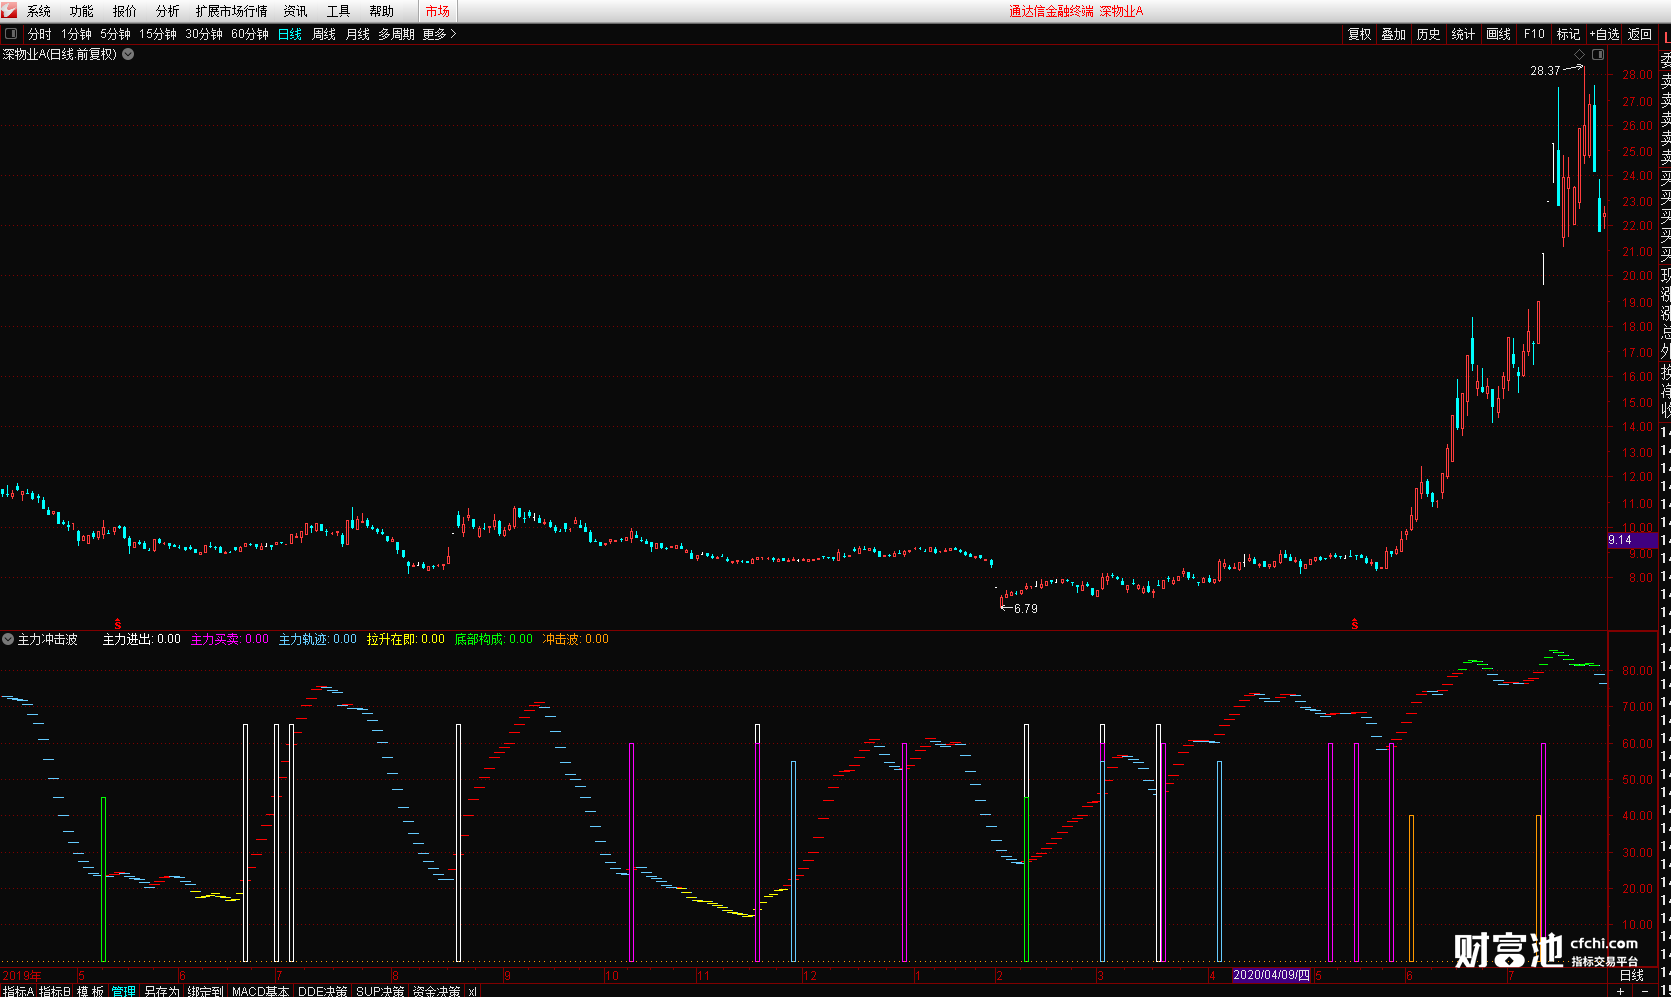Screen dimensions: 1671x997
Task: Click the 冲击波 indicator value label
Action: pos(575,639)
